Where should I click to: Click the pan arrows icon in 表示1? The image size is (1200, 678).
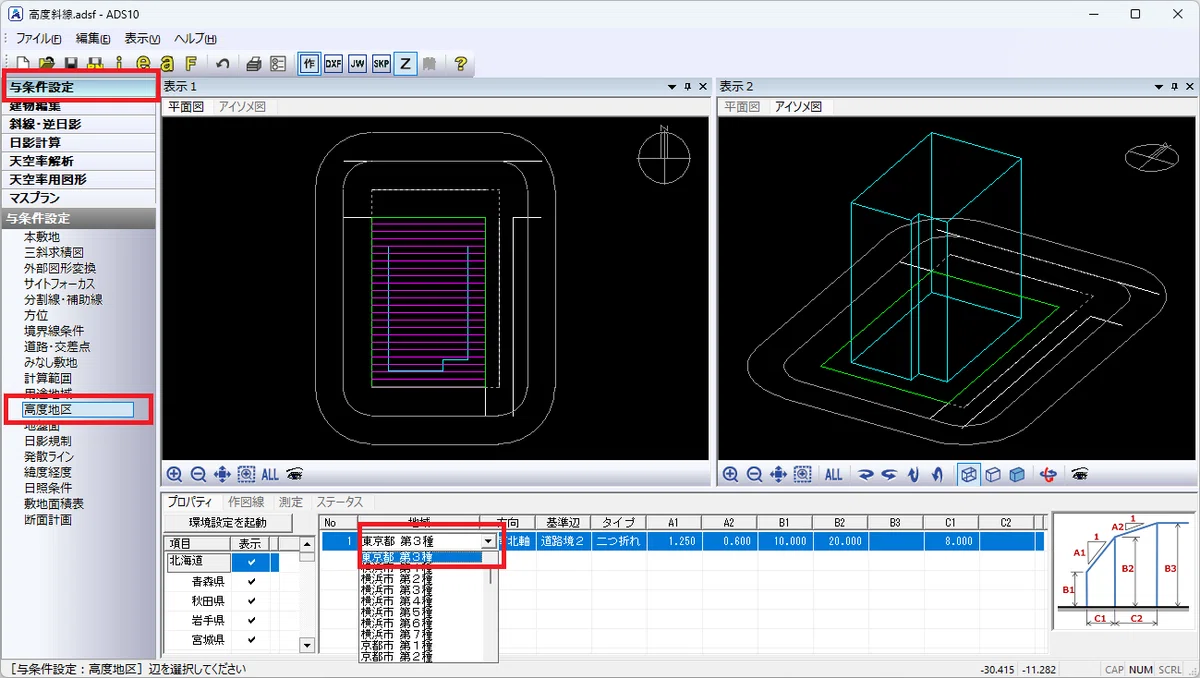click(222, 475)
